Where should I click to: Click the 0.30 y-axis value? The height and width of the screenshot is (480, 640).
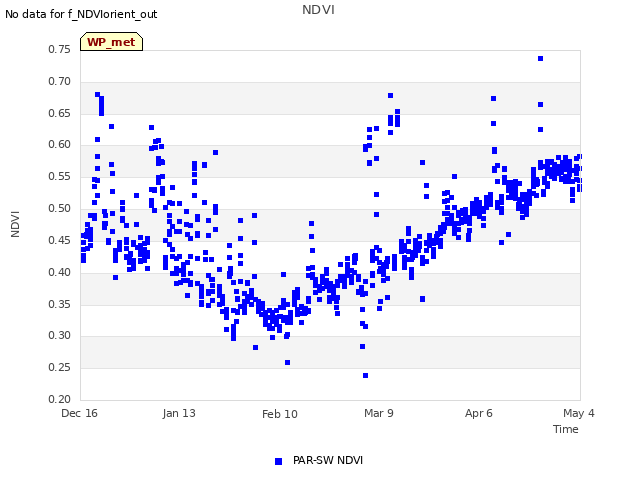click(60, 336)
